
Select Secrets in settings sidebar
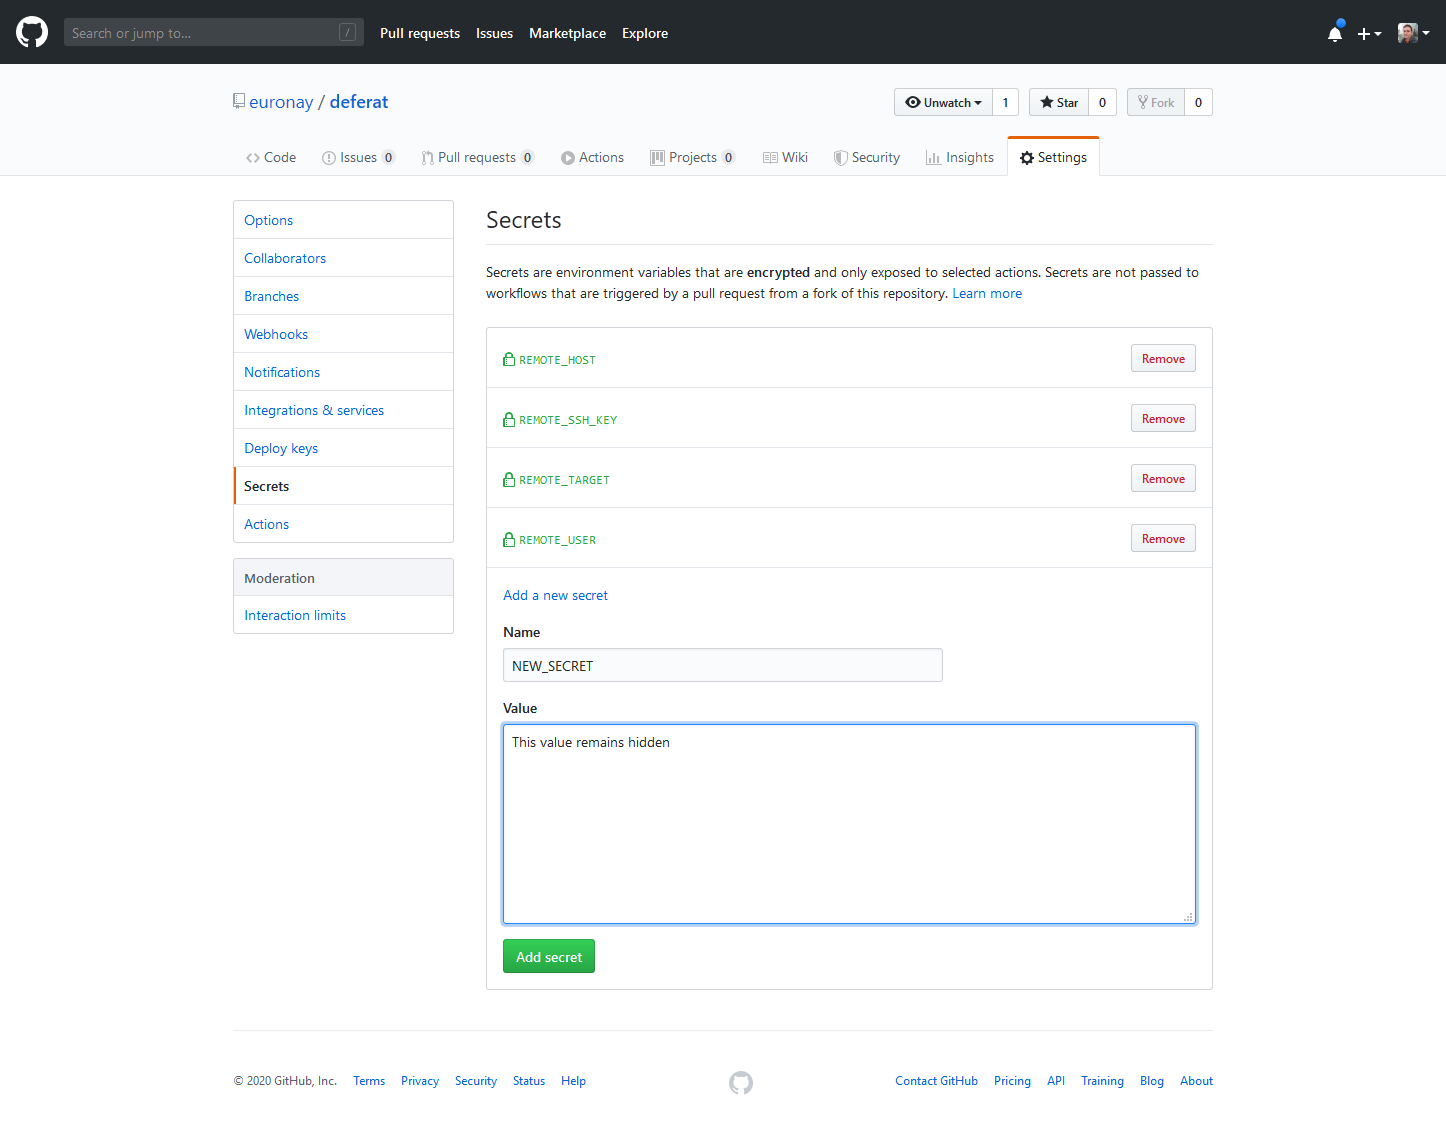click(x=343, y=486)
